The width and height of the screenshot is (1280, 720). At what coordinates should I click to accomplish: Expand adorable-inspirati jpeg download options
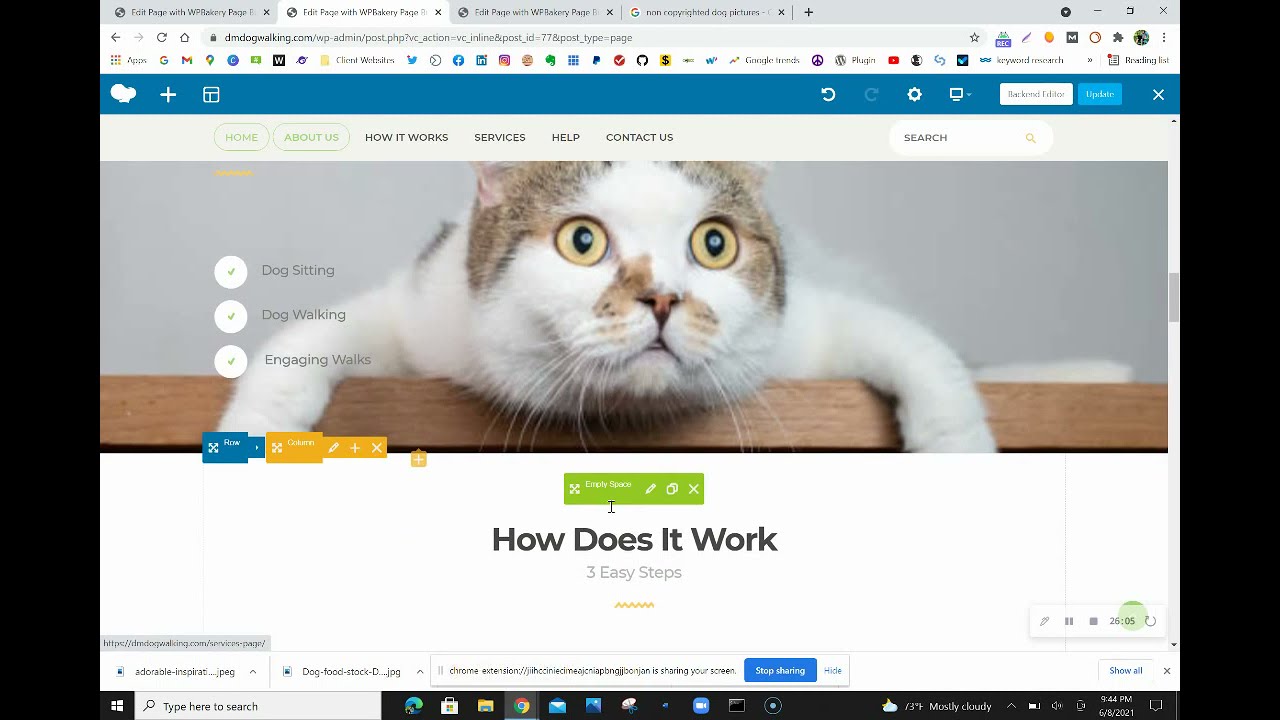(252, 671)
